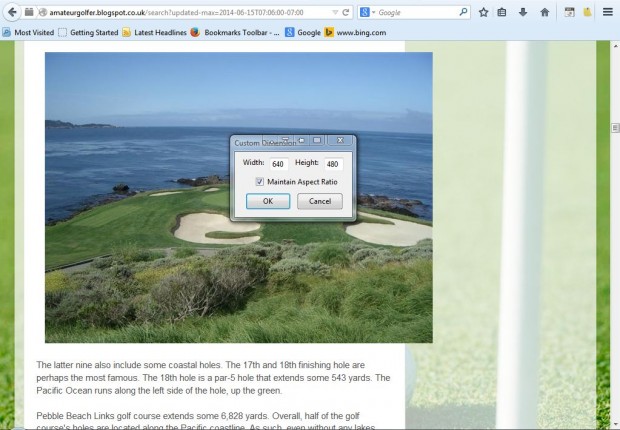The image size is (620, 430).
Task: Open the Google bookmark
Action: point(303,33)
